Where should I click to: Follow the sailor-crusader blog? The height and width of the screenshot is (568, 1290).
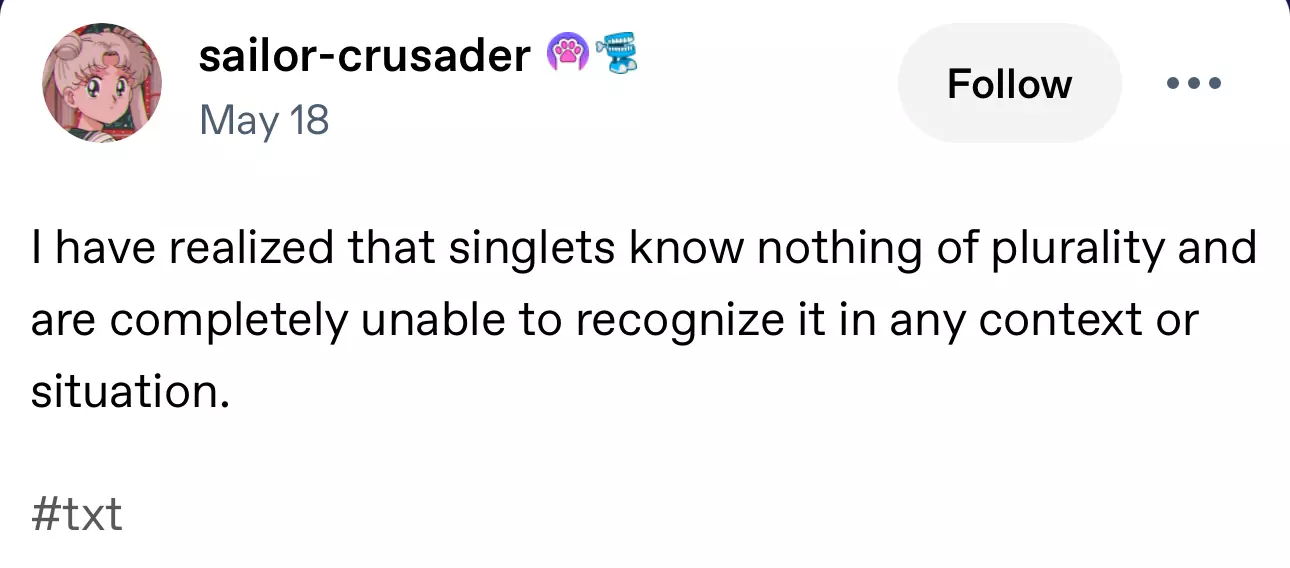click(x=1009, y=83)
